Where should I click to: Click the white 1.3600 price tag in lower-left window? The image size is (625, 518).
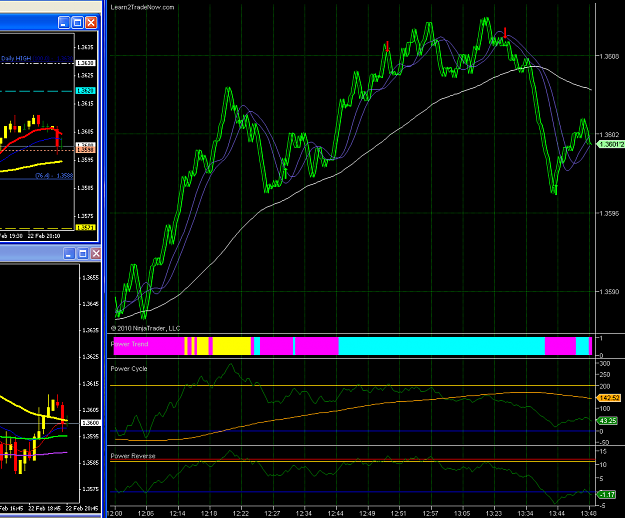(90, 423)
